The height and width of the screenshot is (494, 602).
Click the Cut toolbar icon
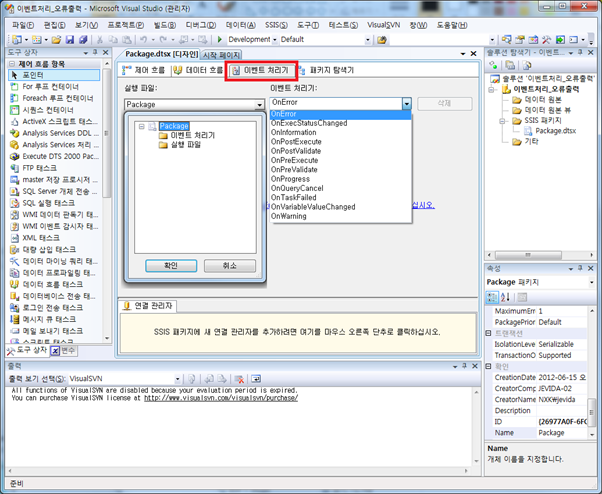(x=100, y=40)
